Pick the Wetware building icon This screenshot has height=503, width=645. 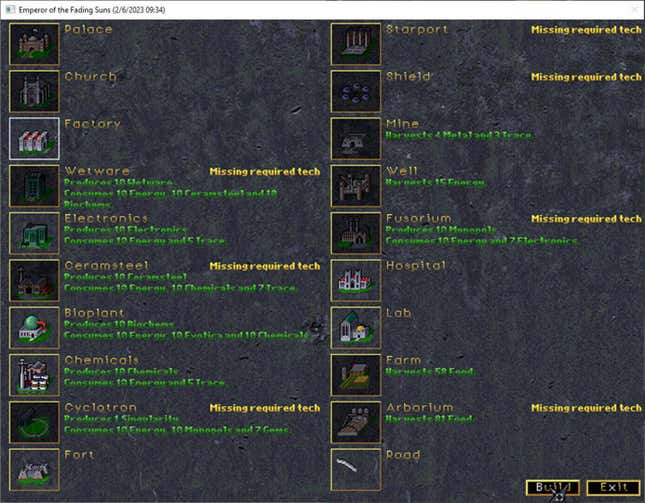[34, 186]
